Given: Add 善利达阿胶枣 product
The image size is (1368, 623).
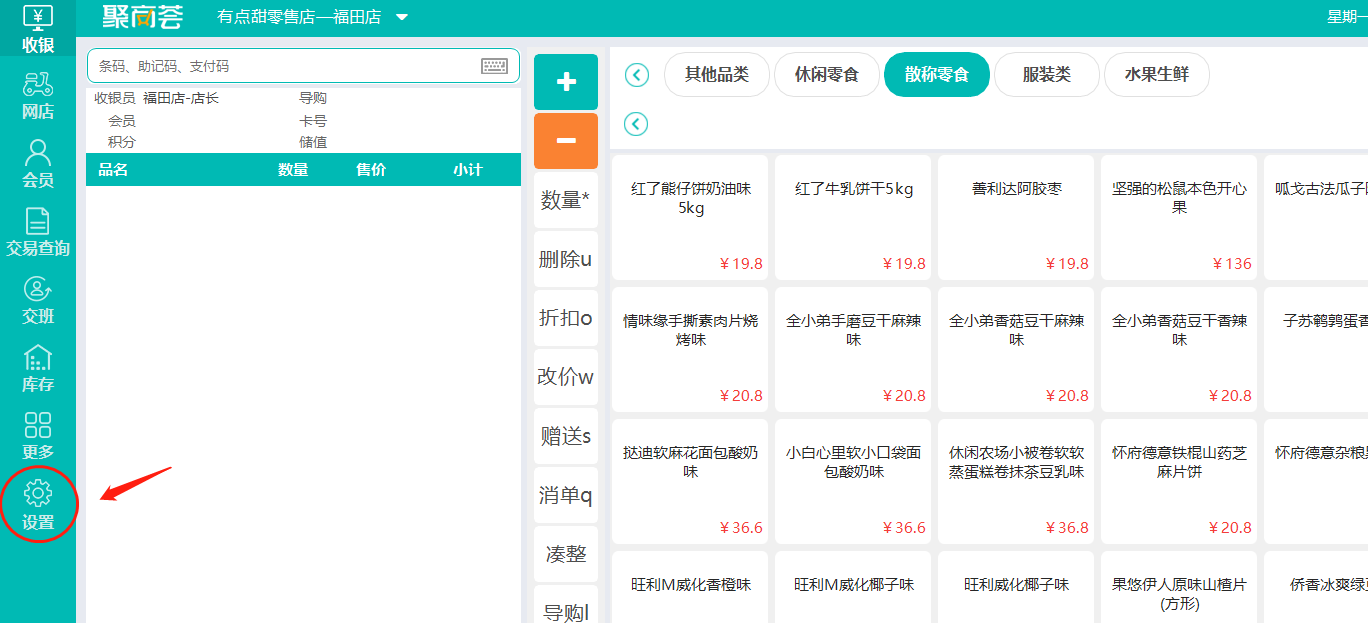Looking at the screenshot, I should pos(1016,217).
